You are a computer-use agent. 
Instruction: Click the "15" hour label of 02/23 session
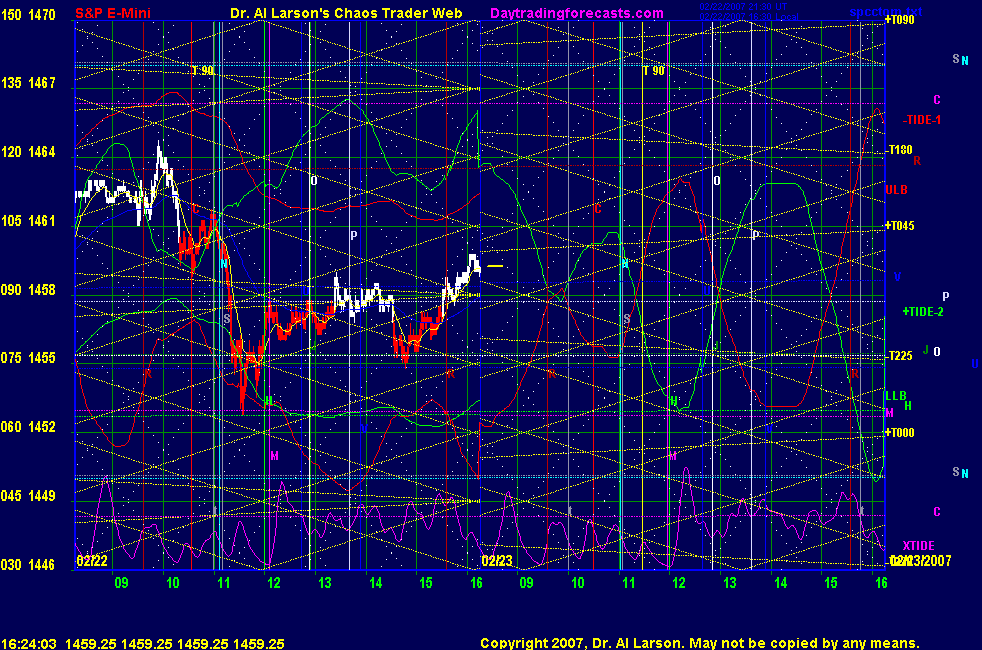(830, 582)
